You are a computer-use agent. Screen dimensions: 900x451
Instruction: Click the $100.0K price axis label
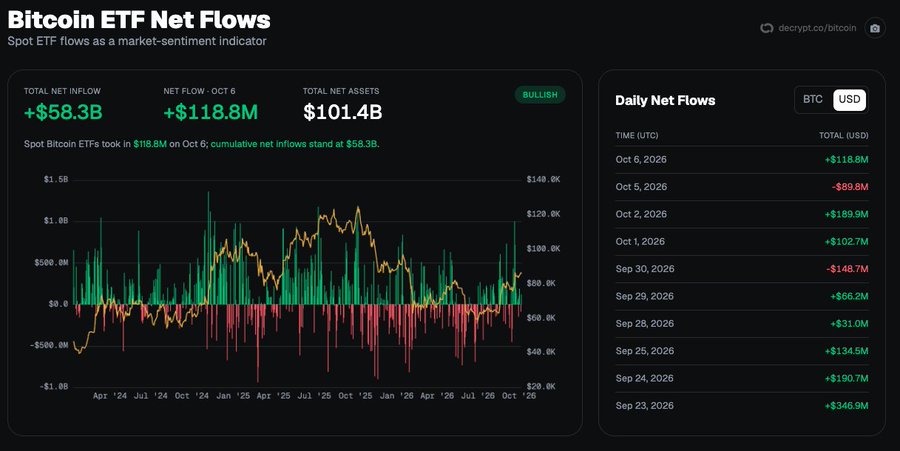tap(543, 248)
